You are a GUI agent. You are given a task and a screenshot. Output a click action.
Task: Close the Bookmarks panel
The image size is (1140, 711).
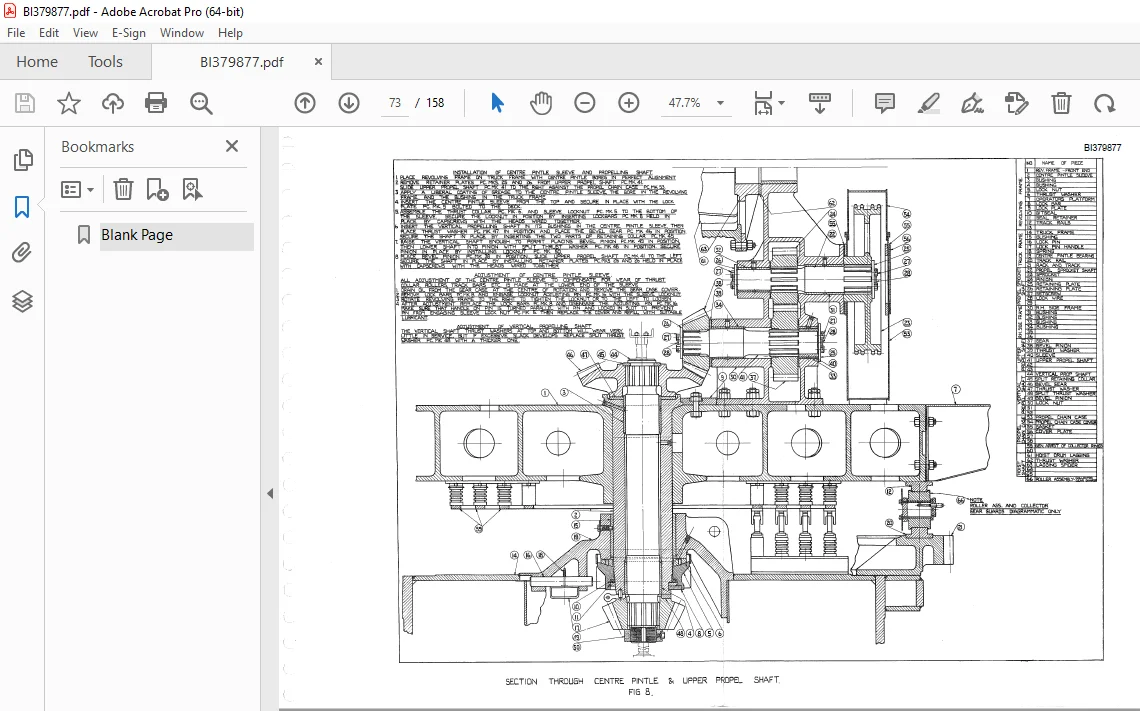click(x=232, y=146)
